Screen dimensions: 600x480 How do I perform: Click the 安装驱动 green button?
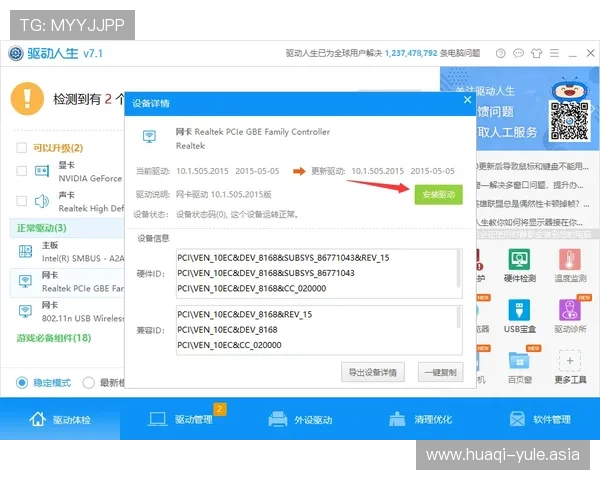(439, 194)
